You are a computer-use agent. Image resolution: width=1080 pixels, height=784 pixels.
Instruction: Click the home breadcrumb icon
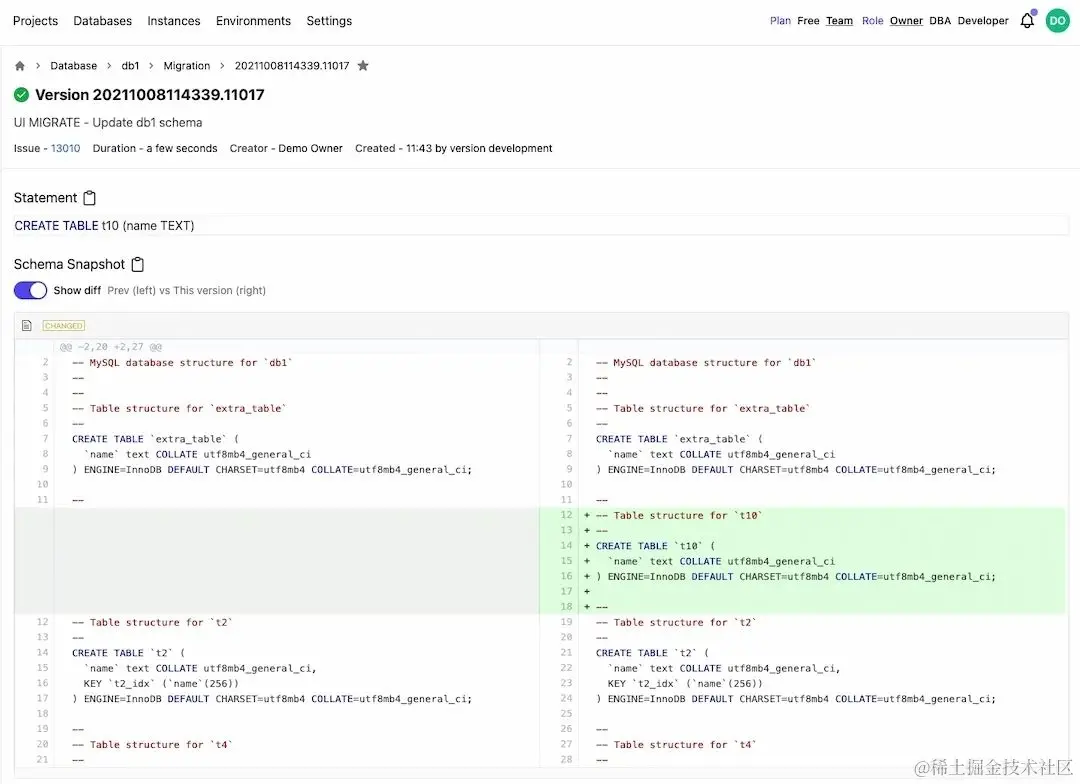19,65
